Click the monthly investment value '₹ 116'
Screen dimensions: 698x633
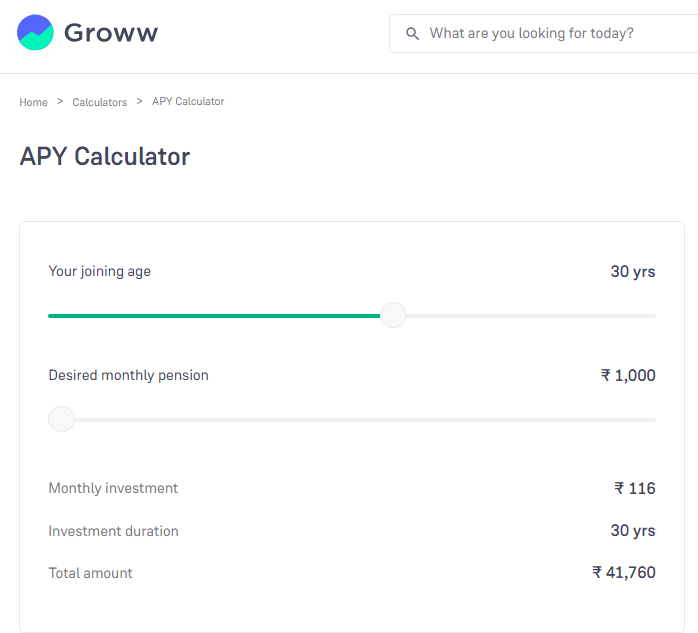(x=635, y=488)
